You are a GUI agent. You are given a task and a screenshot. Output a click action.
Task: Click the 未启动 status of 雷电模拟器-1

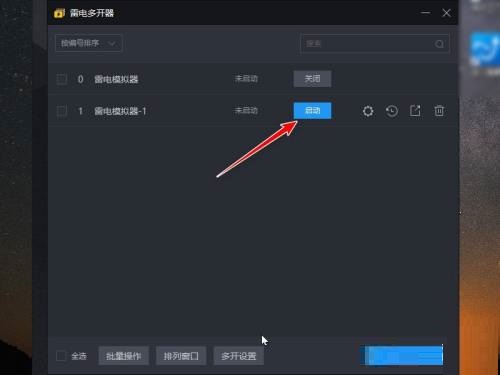click(246, 110)
